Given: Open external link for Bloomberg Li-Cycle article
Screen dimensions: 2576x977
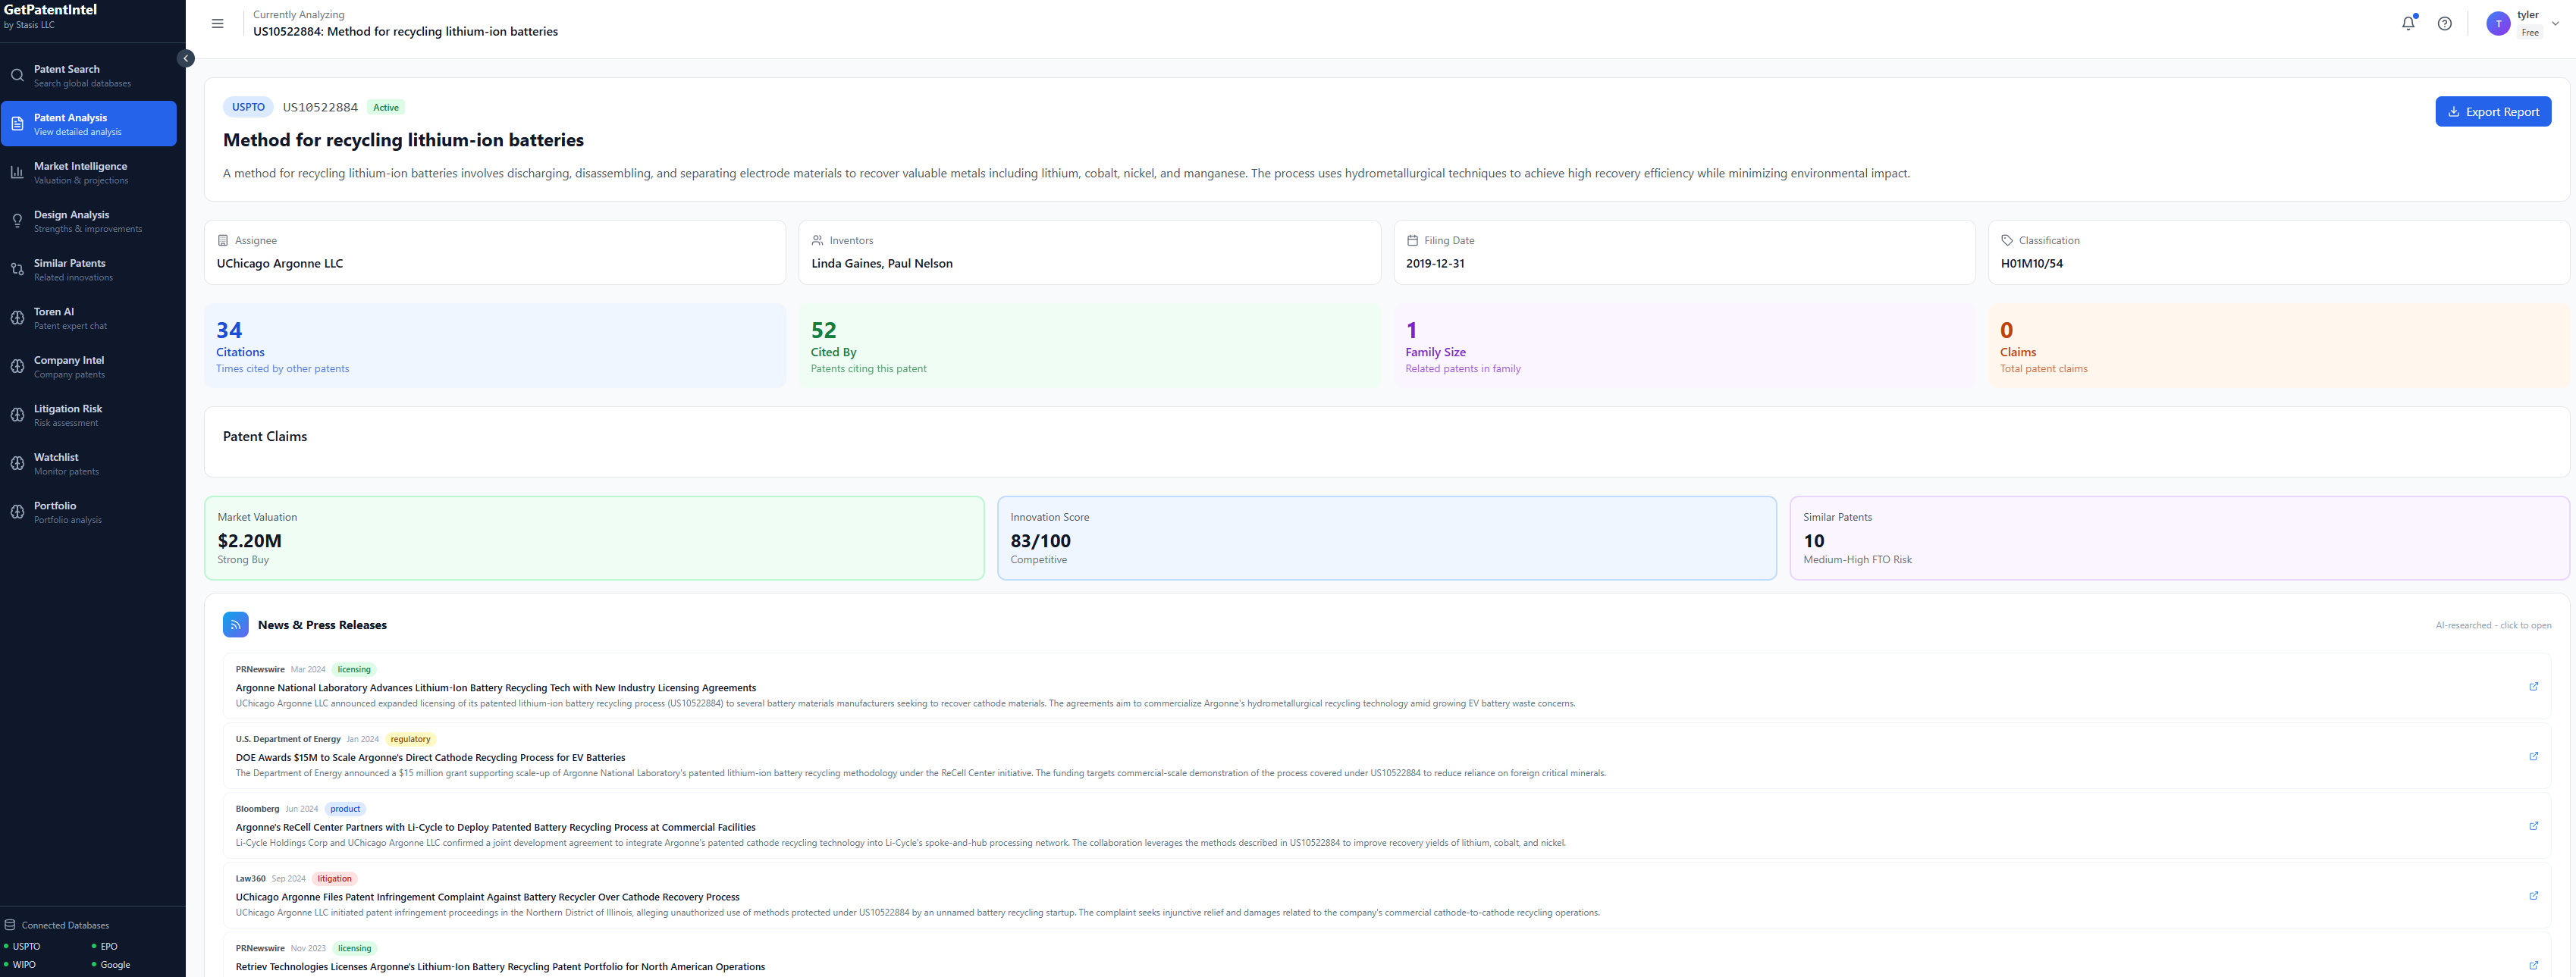Looking at the screenshot, I should point(2533,826).
